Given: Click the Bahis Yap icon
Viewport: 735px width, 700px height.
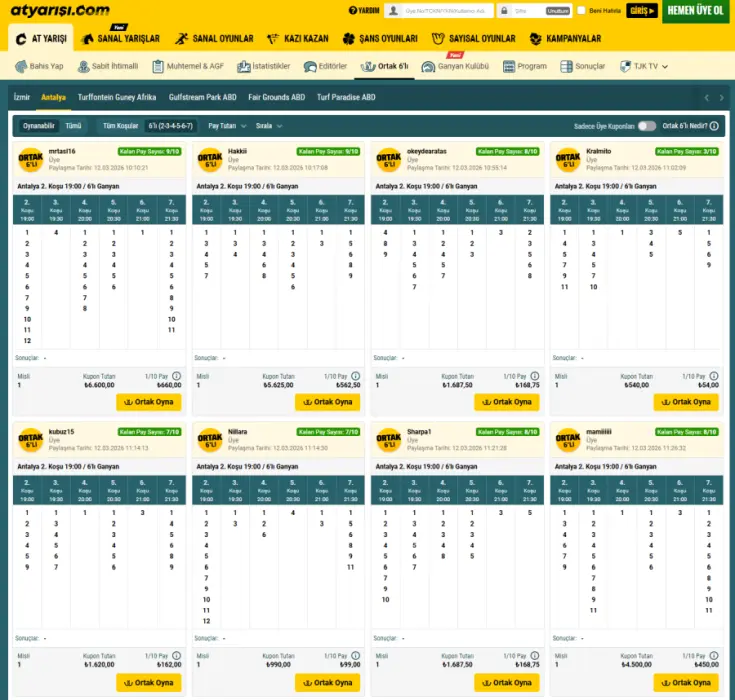Looking at the screenshot, I should coord(21,66).
